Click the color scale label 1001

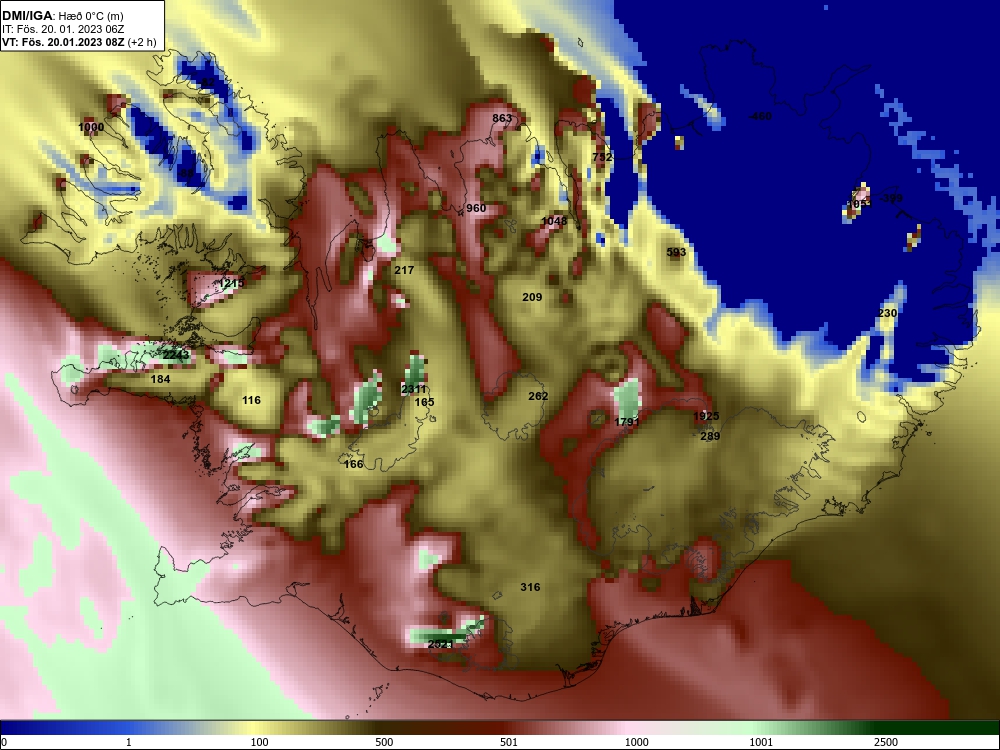(761, 742)
